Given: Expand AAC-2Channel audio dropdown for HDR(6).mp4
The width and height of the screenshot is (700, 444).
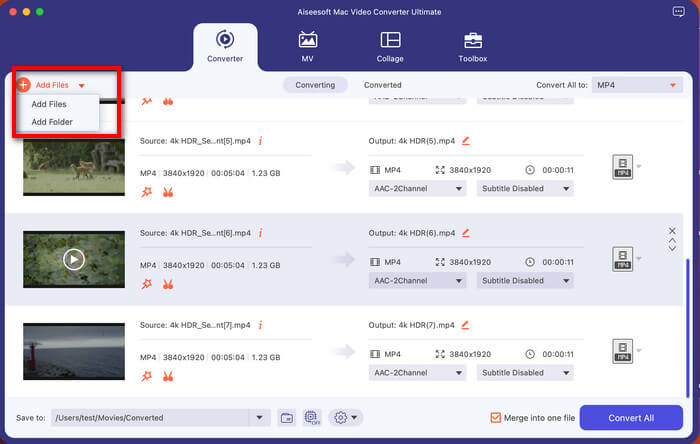Looking at the screenshot, I should click(417, 281).
